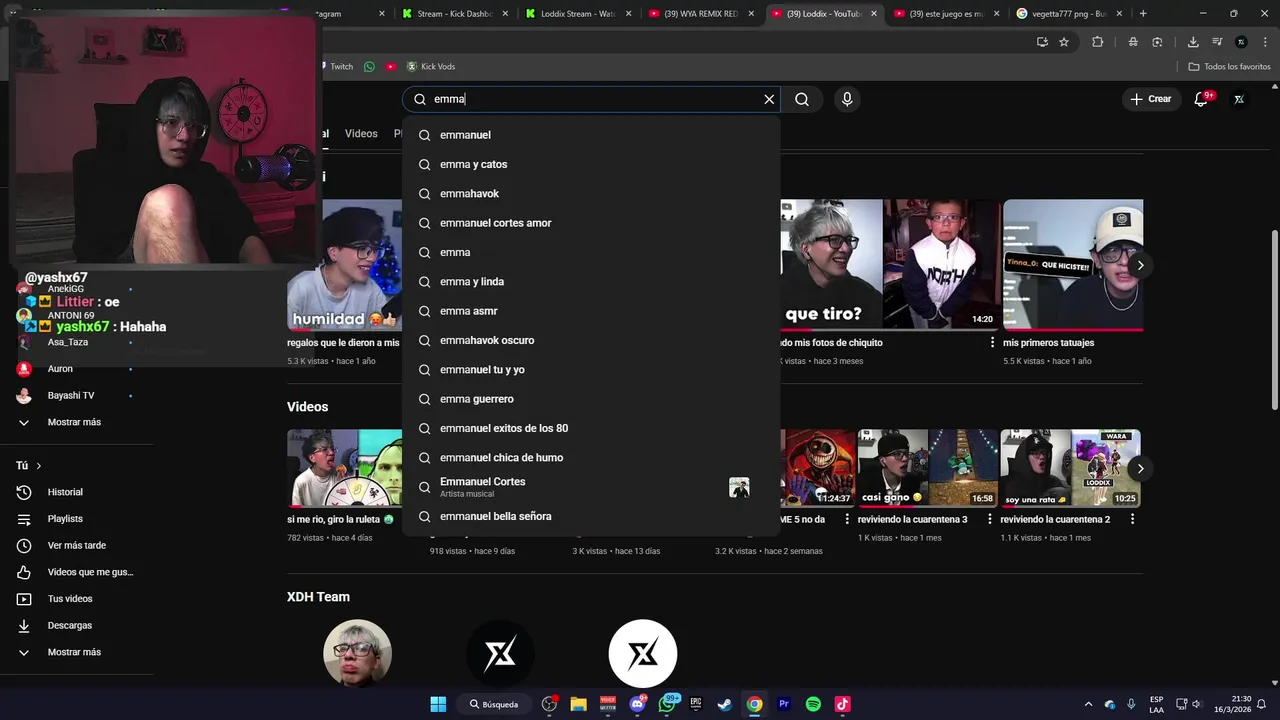This screenshot has width=1280, height=720.
Task: Open Spotify from the taskbar
Action: [x=813, y=704]
